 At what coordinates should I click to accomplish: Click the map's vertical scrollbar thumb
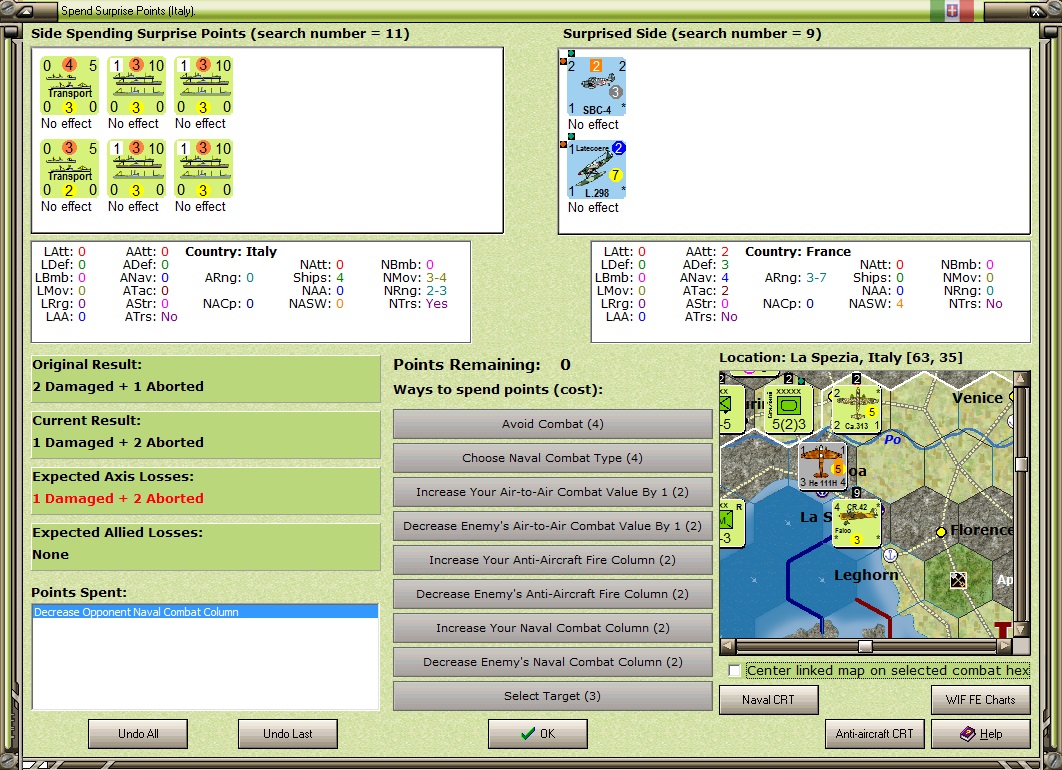(x=1021, y=464)
